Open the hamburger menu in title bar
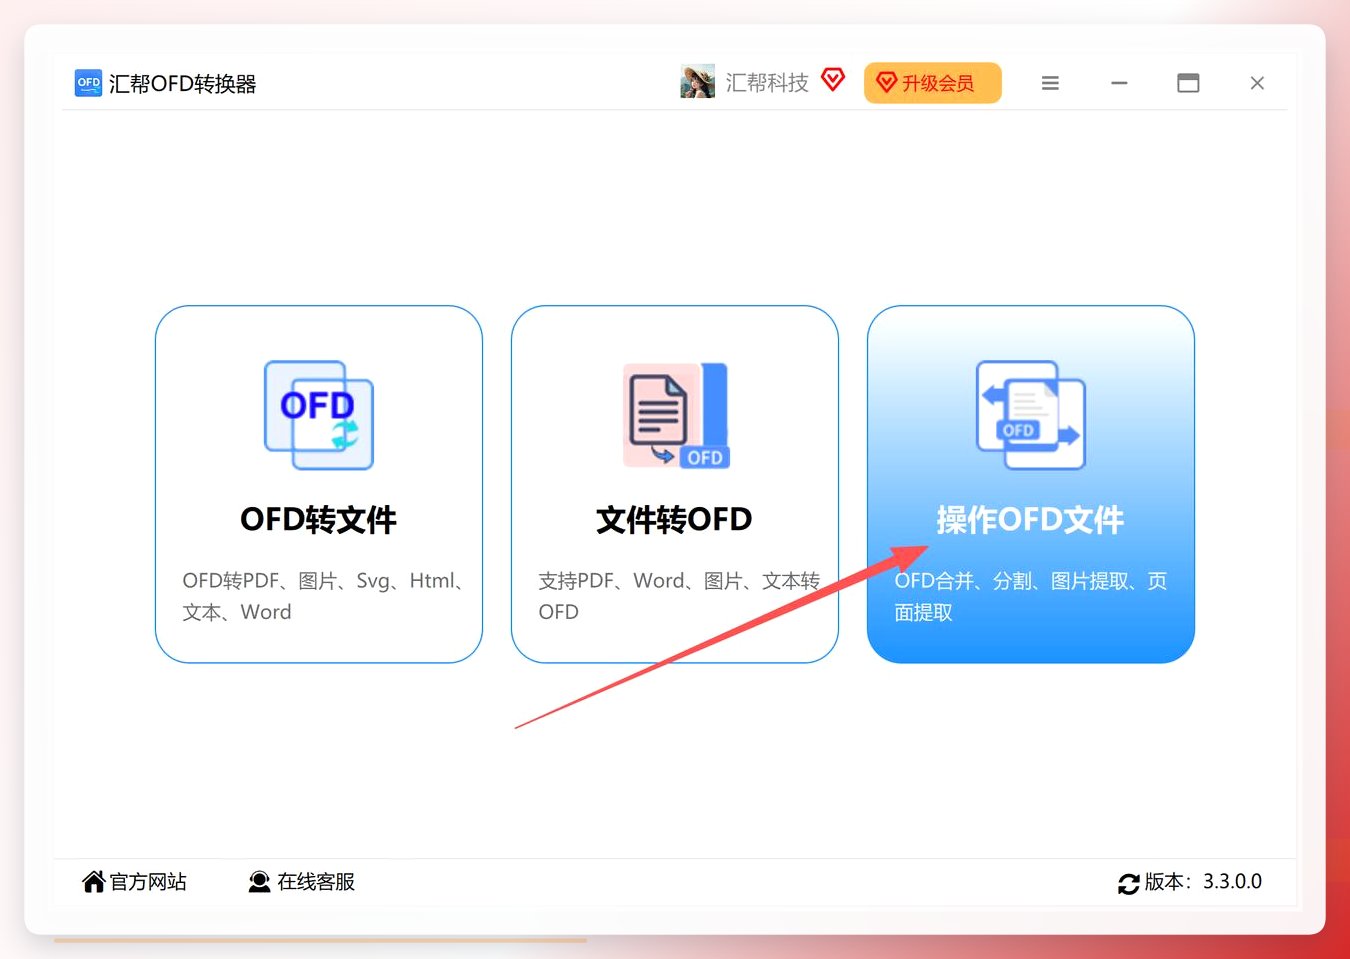The height and width of the screenshot is (959, 1350). pyautogui.click(x=1050, y=83)
